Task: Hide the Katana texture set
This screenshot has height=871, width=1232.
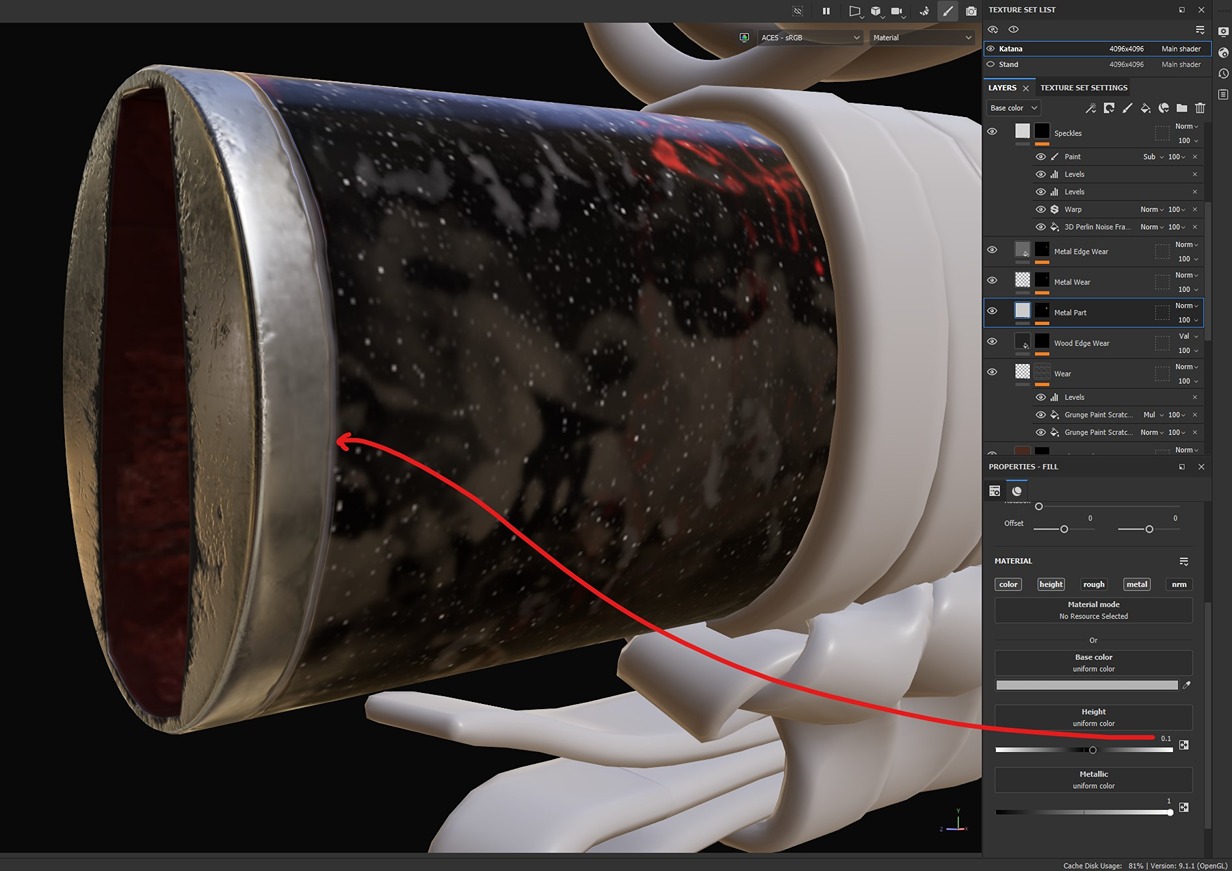Action: click(x=991, y=48)
